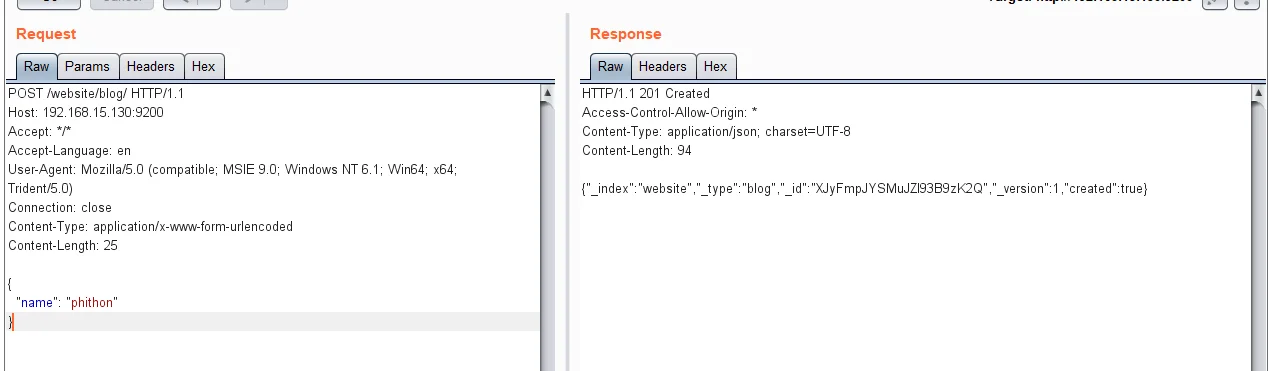
Task: Place cursor at the closing brace line
Action: (x=272, y=321)
